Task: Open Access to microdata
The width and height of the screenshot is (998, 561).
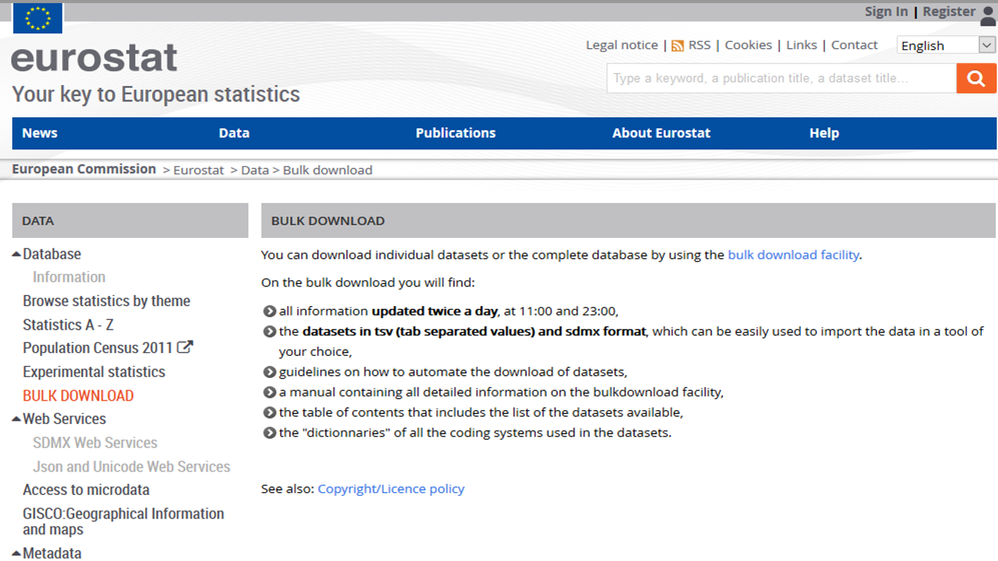Action: click(86, 490)
